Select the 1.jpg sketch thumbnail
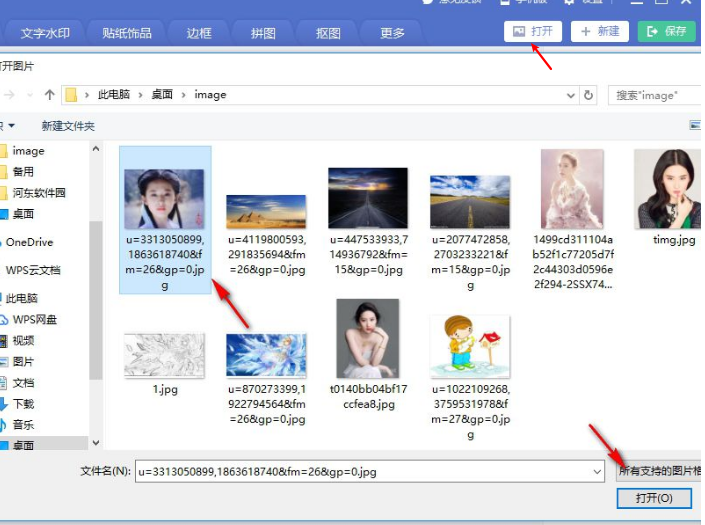Screen dimensions: 705x525 165,356
